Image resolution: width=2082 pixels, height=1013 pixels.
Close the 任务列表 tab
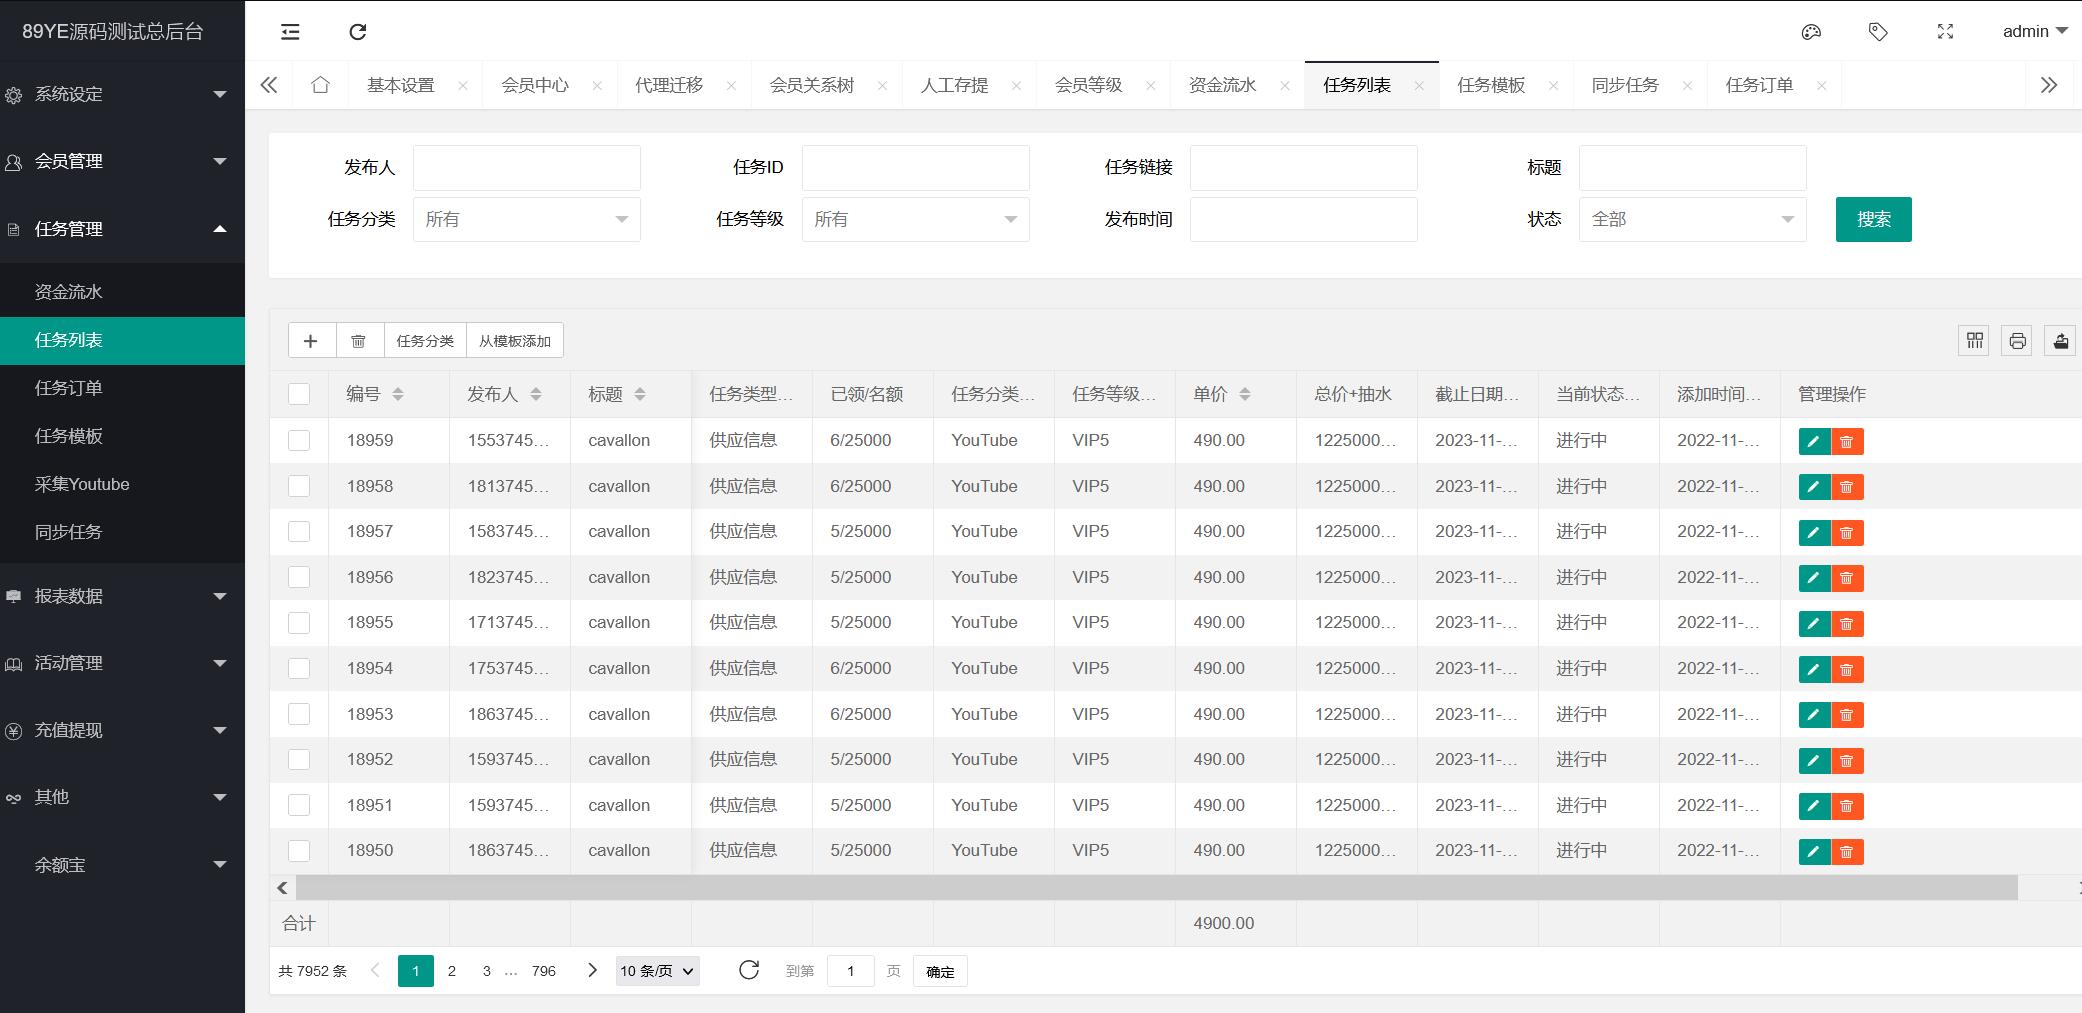pyautogui.click(x=1419, y=86)
